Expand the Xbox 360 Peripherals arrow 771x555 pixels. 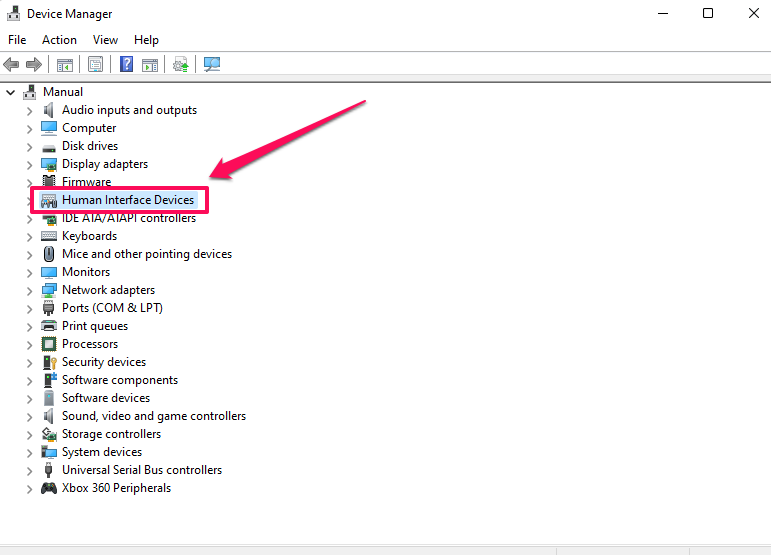[30, 489]
